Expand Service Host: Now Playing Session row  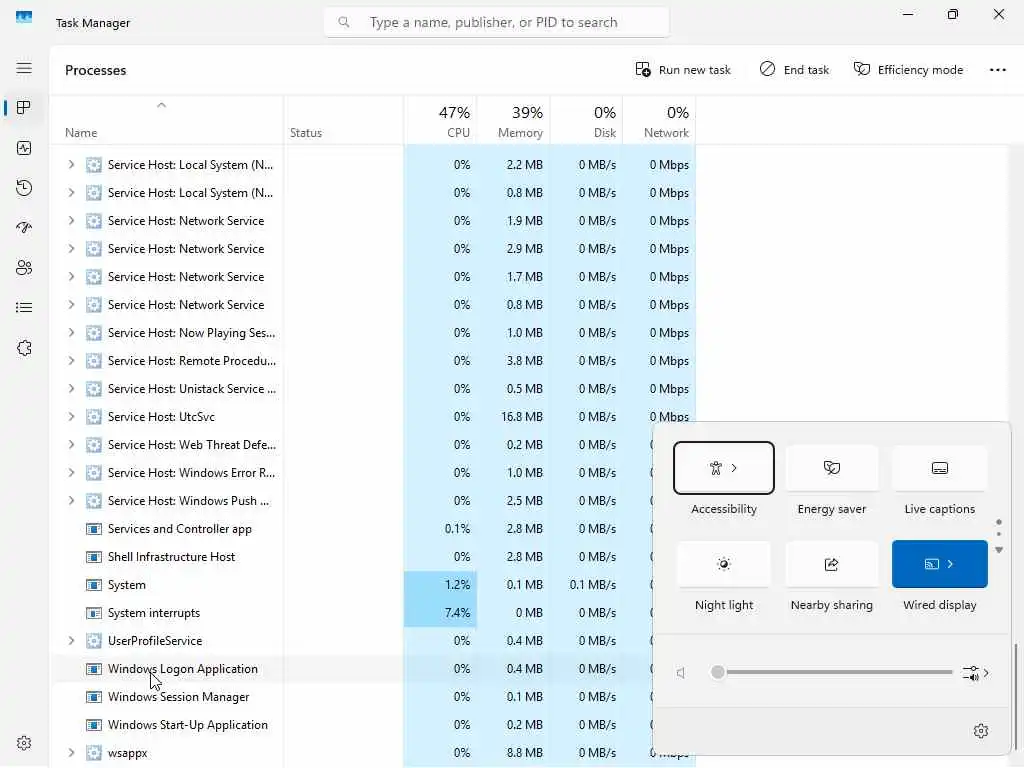71,332
